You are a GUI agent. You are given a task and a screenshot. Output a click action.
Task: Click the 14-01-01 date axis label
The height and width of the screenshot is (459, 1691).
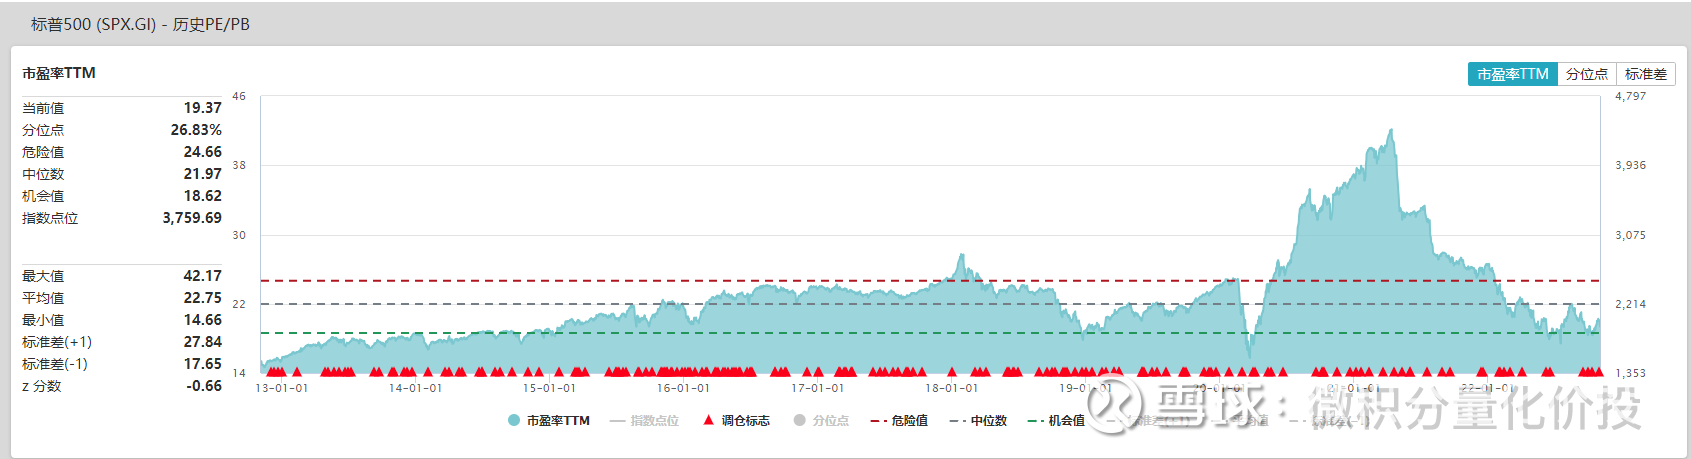tap(415, 388)
